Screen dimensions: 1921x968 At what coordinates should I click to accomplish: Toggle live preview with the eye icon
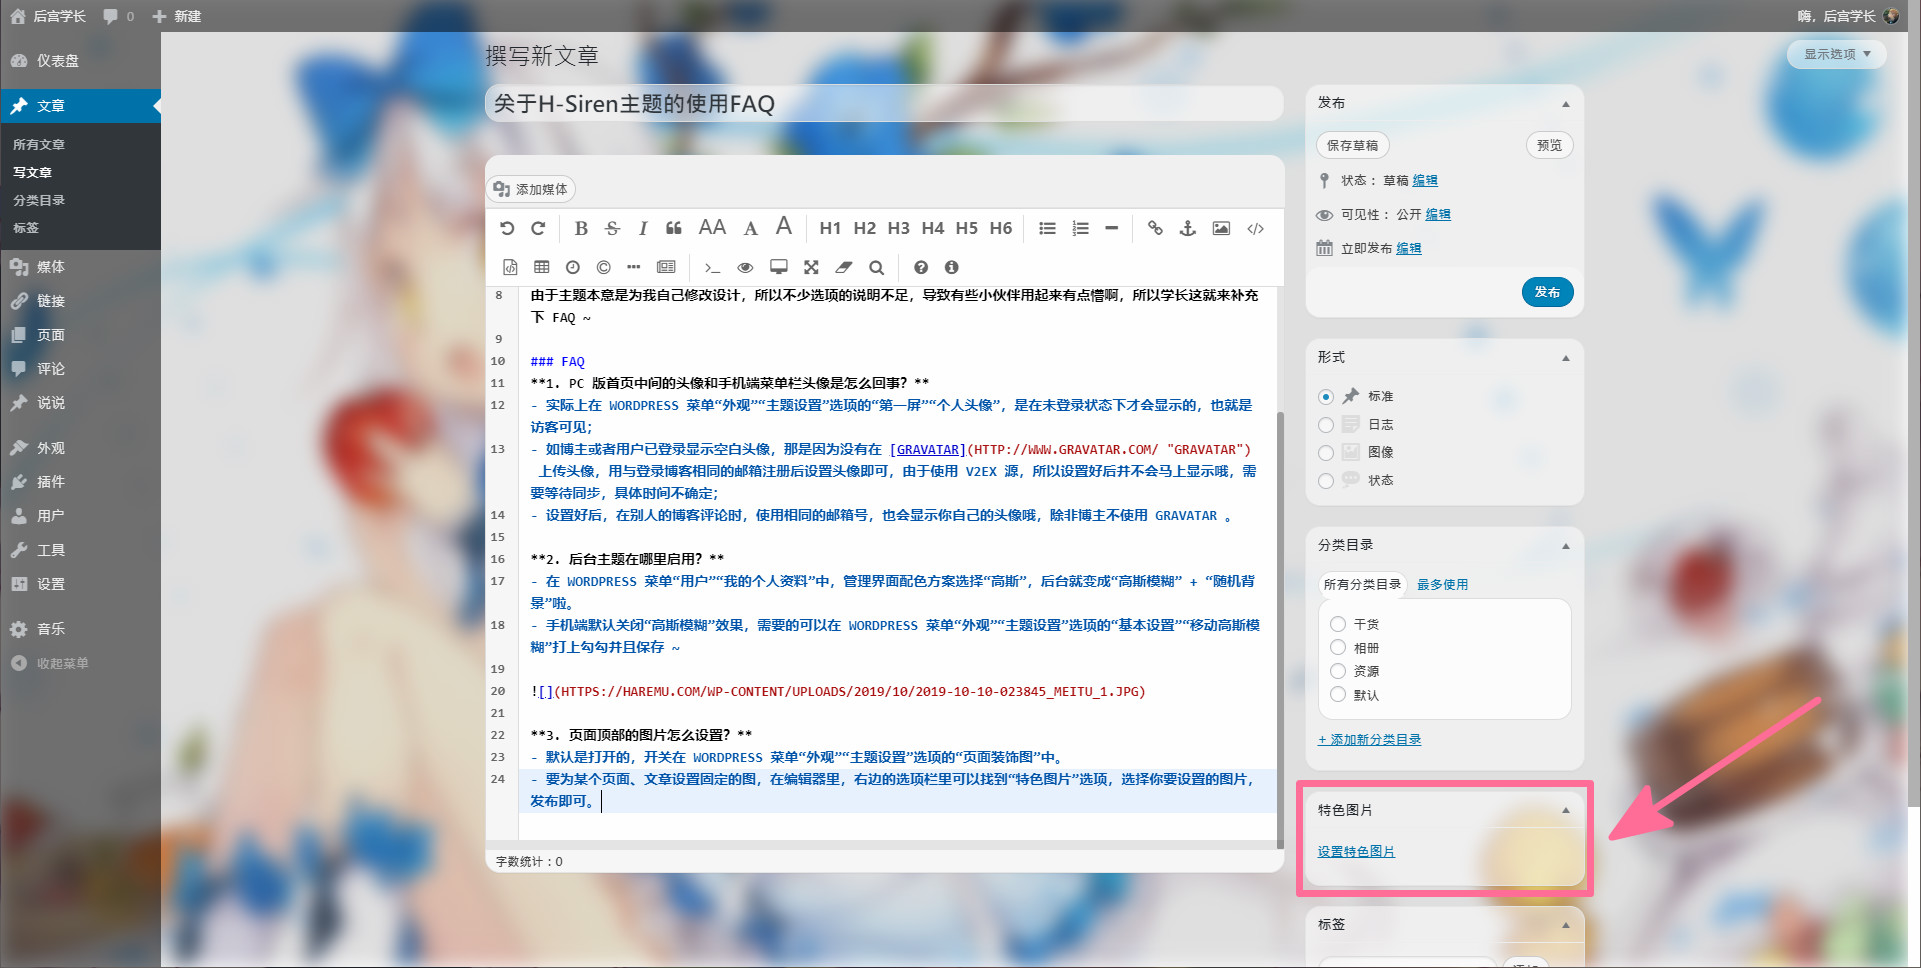tap(745, 267)
